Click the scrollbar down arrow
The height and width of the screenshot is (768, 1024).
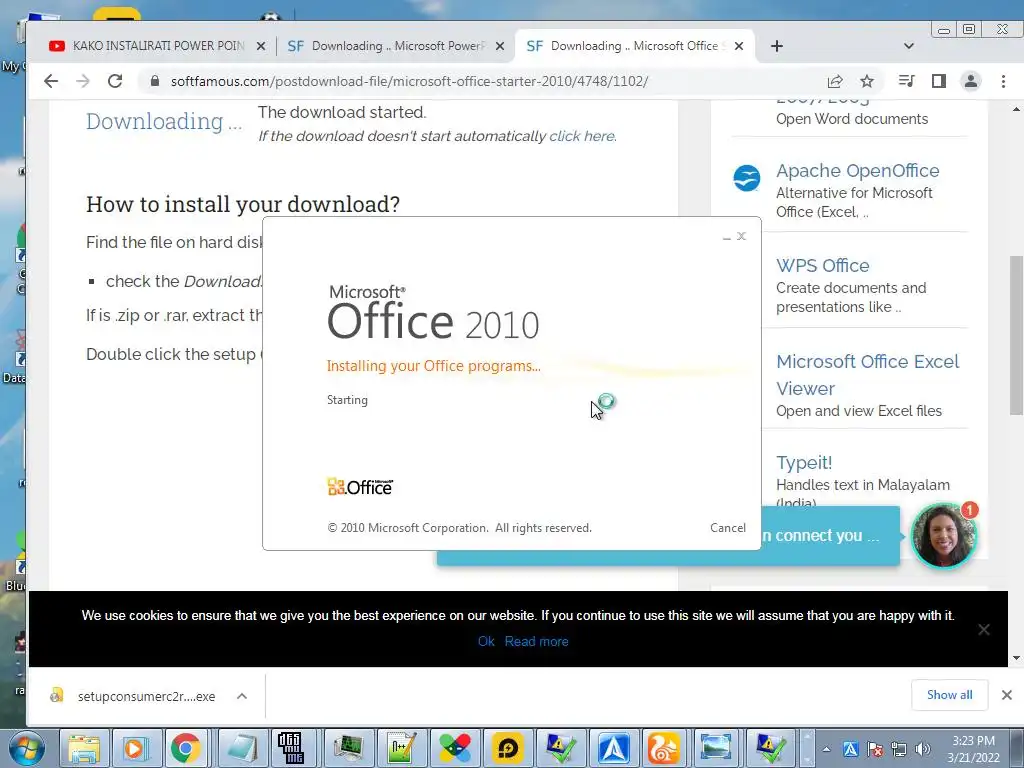[1016, 658]
